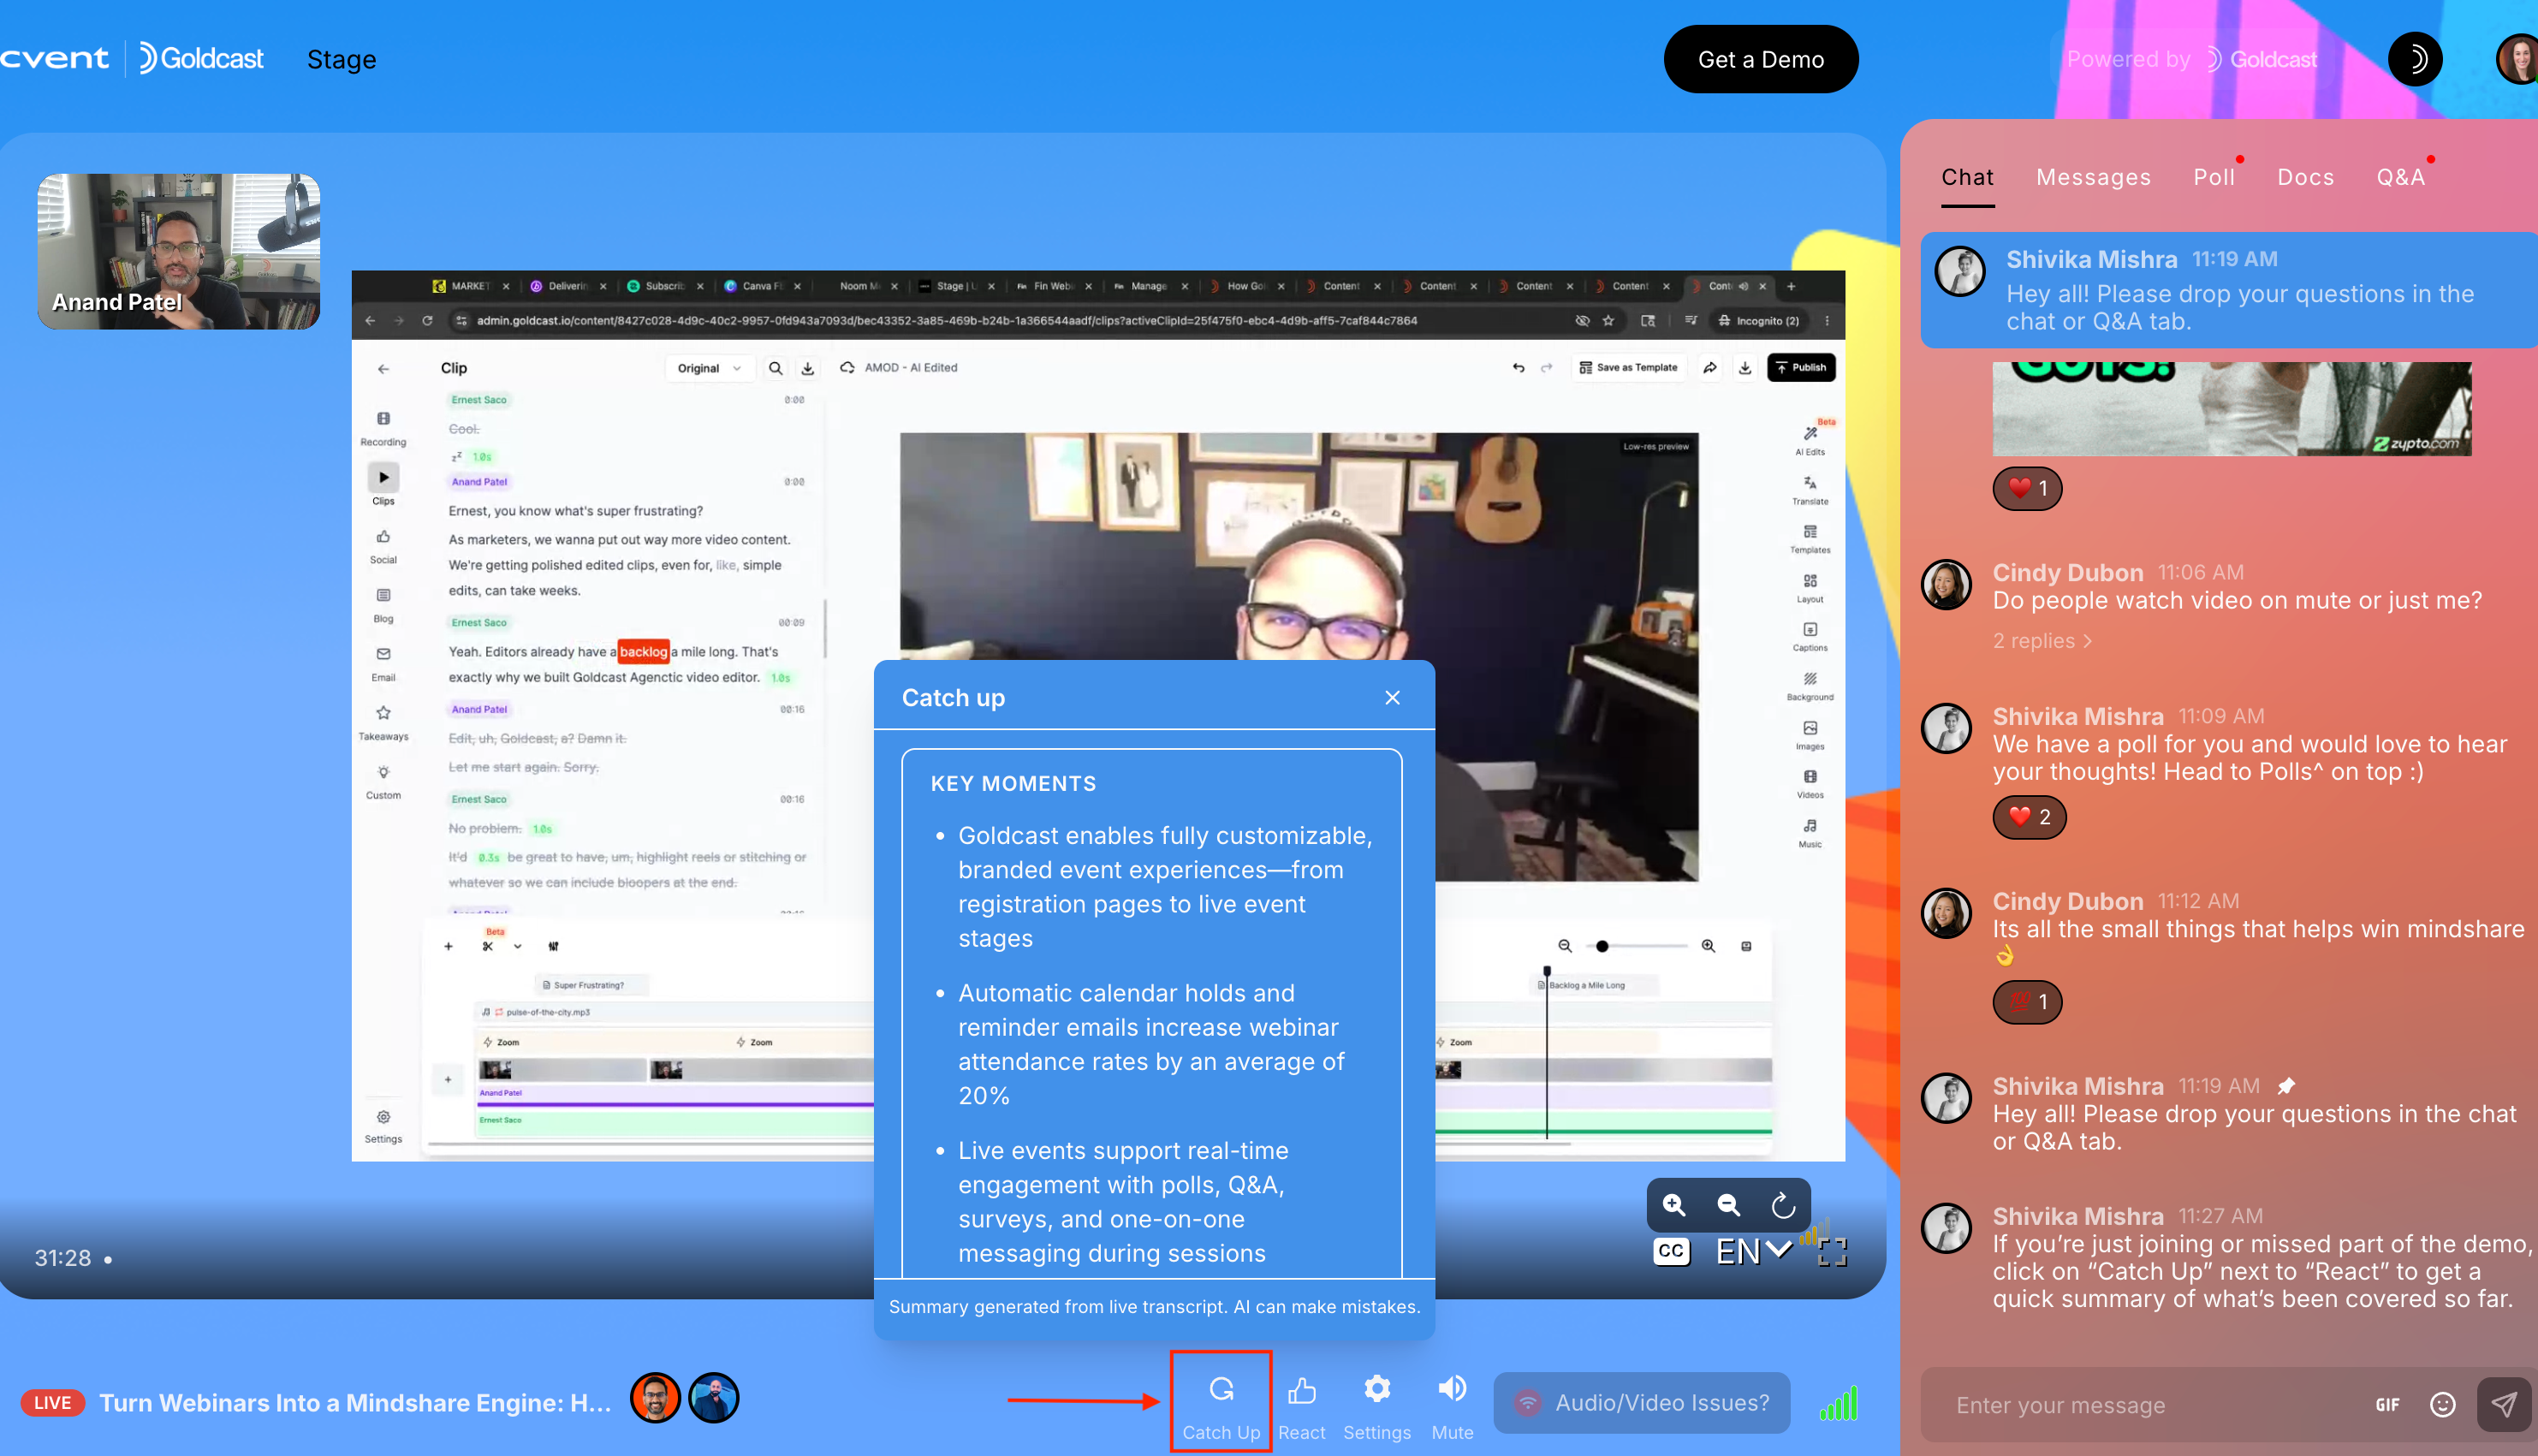Open the Original dropdown in shared Clip editor
Image resolution: width=2538 pixels, height=1456 pixels.
(709, 368)
